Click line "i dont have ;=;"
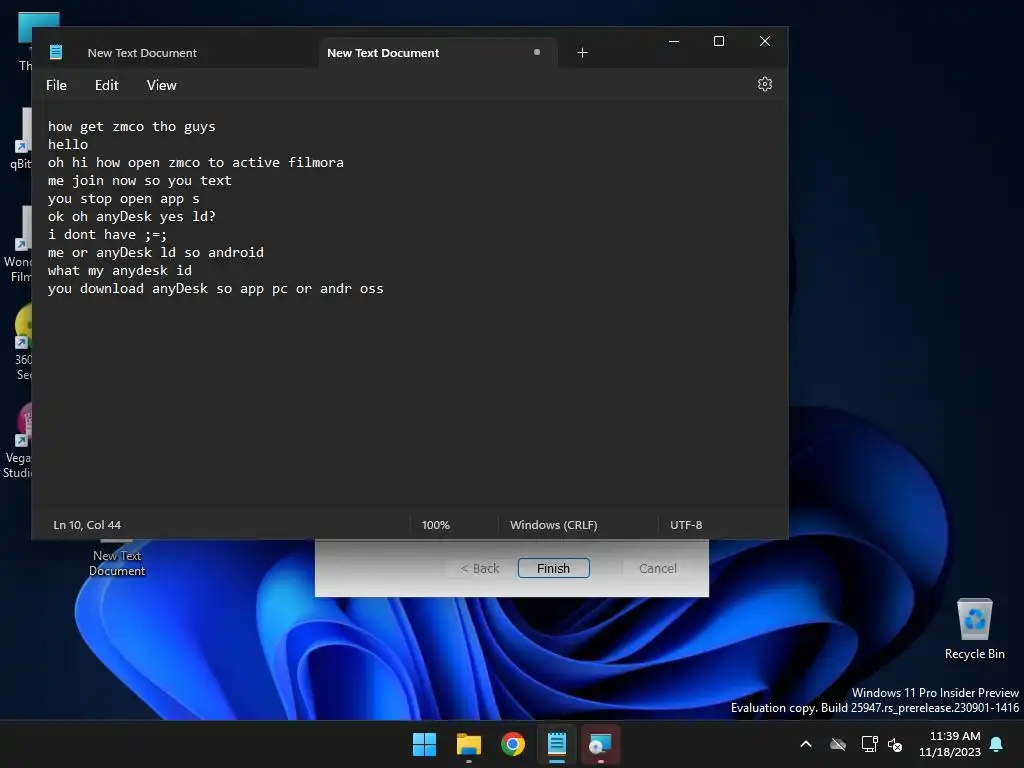Viewport: 1024px width, 768px height. (x=107, y=234)
